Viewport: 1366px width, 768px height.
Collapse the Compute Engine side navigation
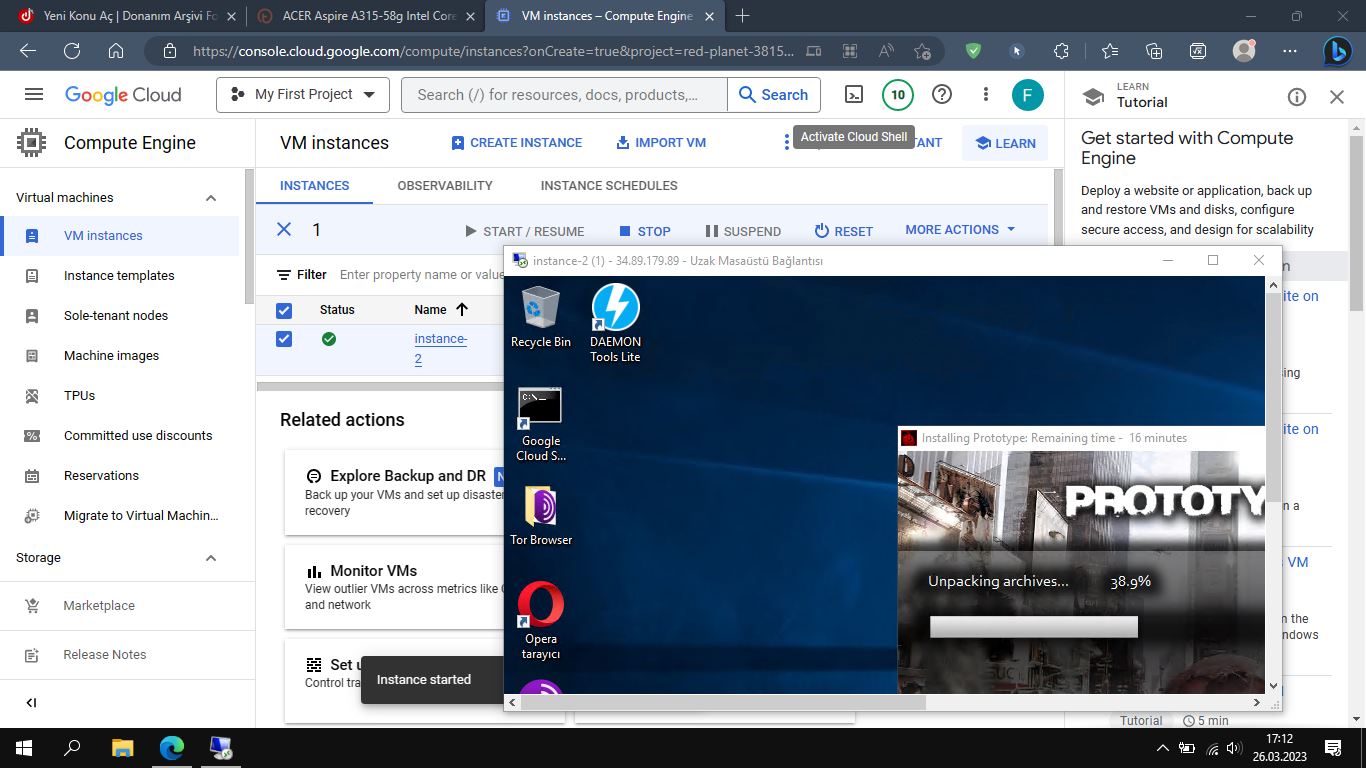point(31,703)
